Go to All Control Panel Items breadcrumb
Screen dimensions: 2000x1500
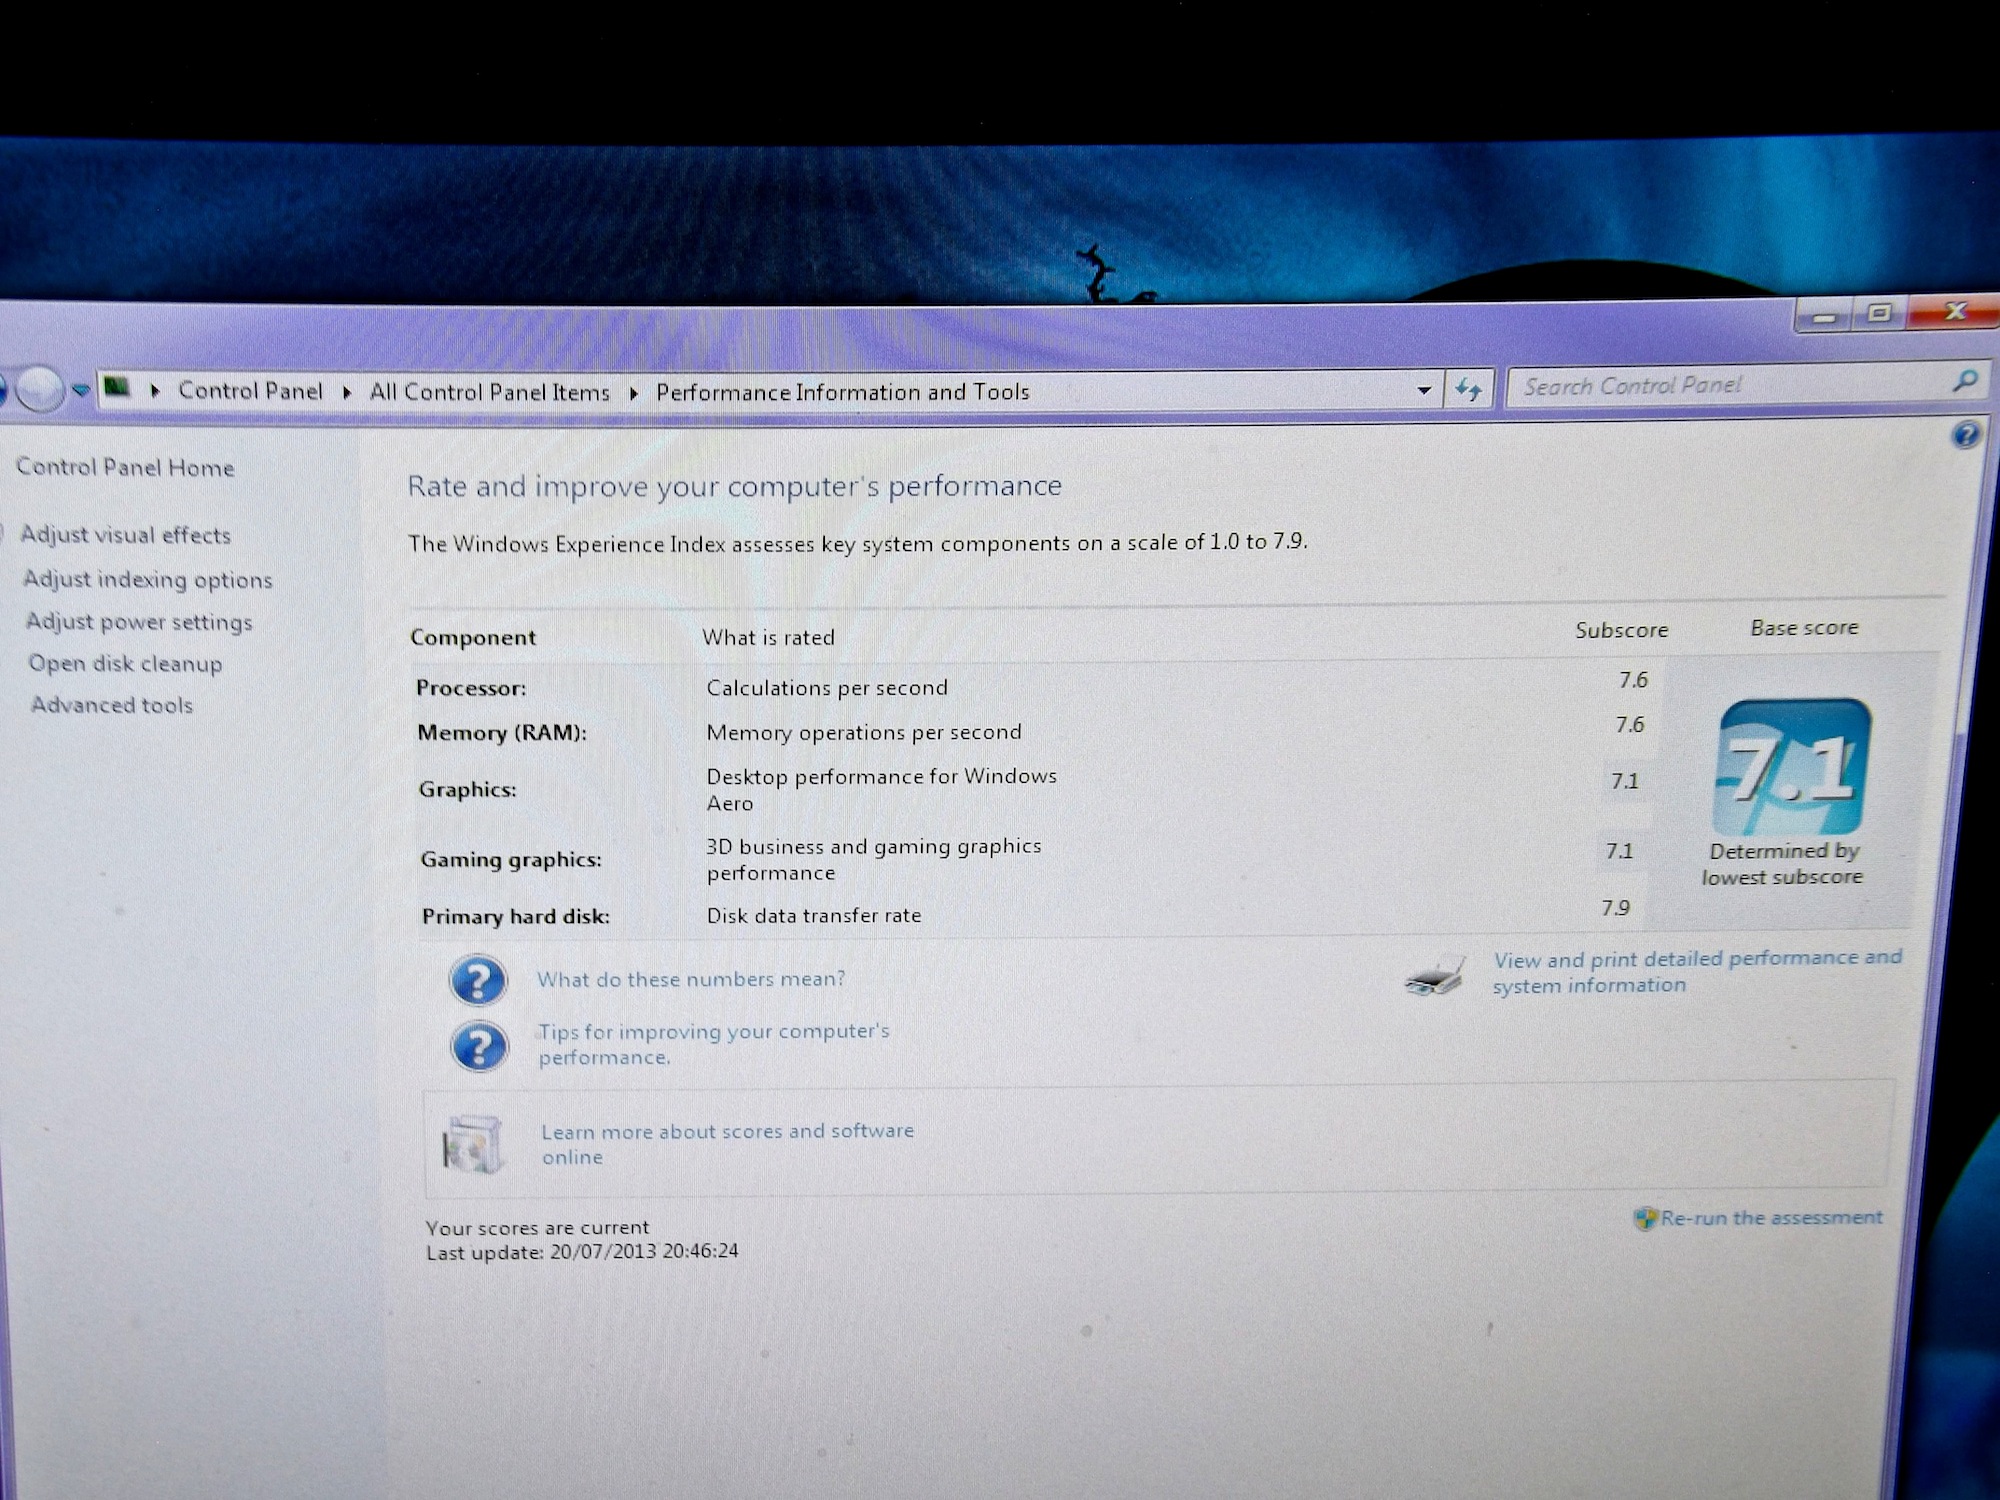489,392
